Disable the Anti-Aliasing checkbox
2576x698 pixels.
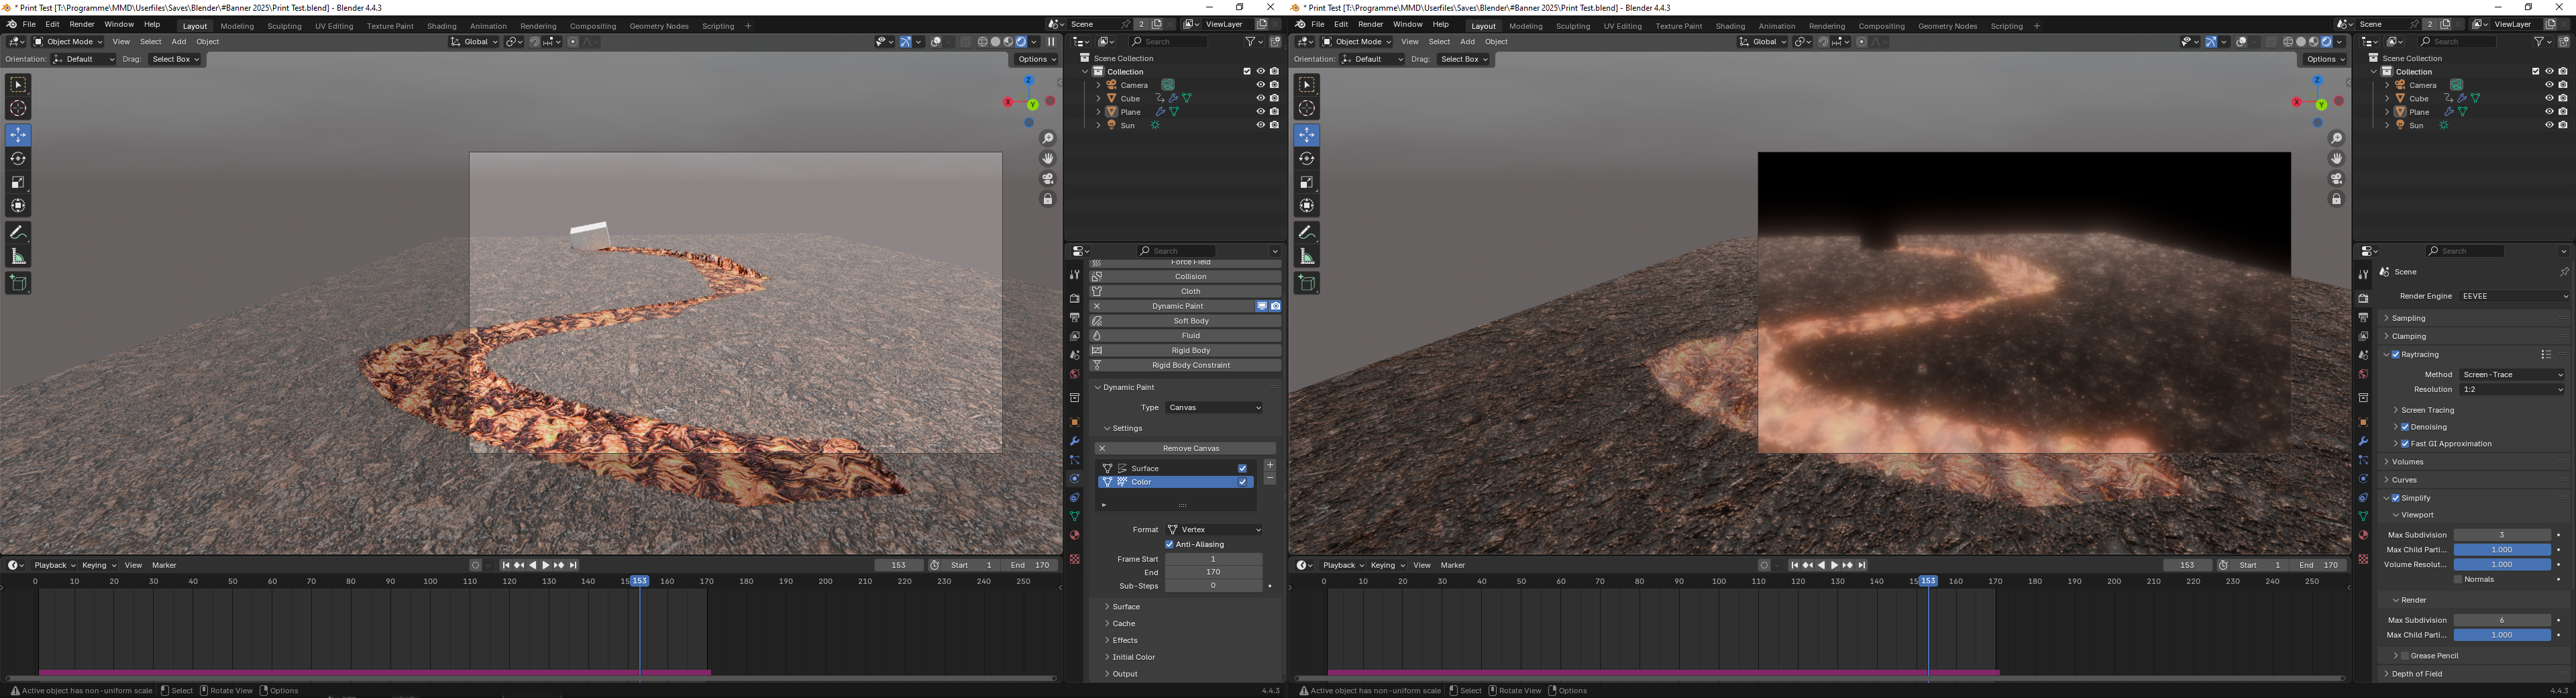1169,544
